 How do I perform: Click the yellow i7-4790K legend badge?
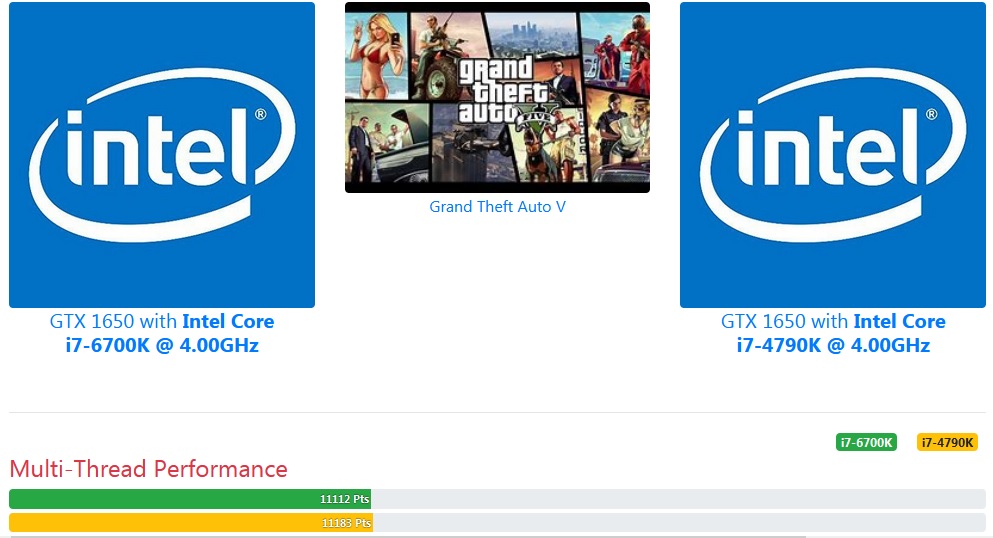click(x=947, y=442)
